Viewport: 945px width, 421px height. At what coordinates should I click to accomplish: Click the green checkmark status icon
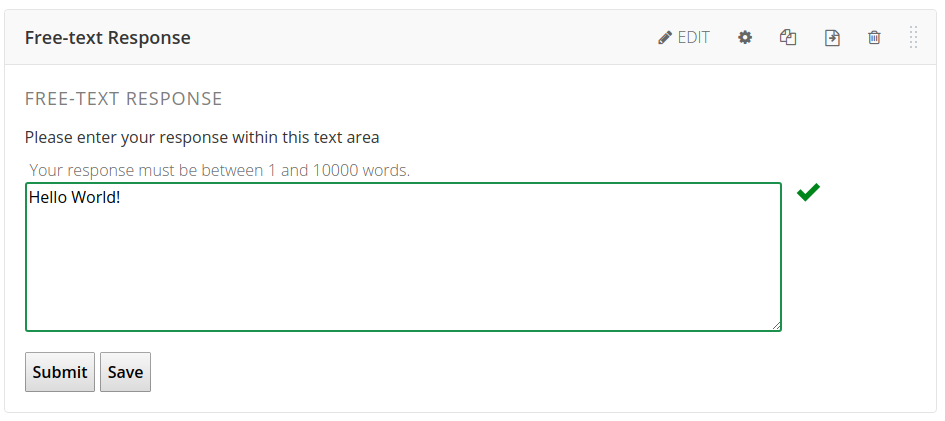808,192
